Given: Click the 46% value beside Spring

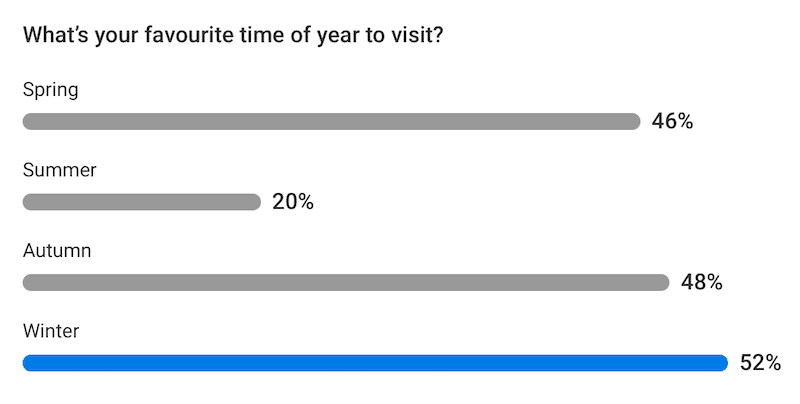Looking at the screenshot, I should (x=672, y=122).
